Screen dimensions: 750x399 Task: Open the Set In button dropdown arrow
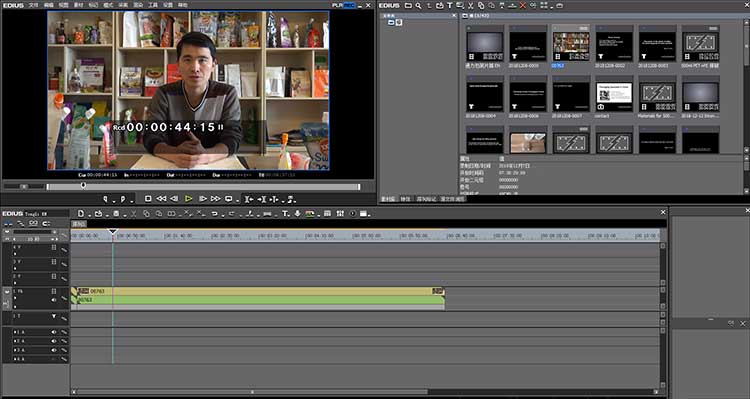114,201
